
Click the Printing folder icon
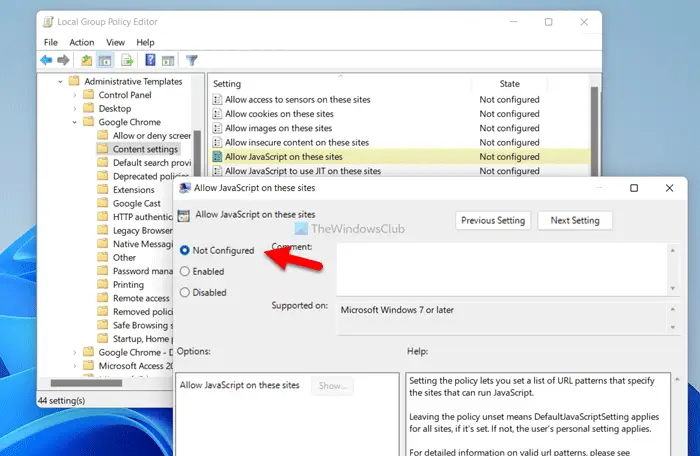point(103,284)
